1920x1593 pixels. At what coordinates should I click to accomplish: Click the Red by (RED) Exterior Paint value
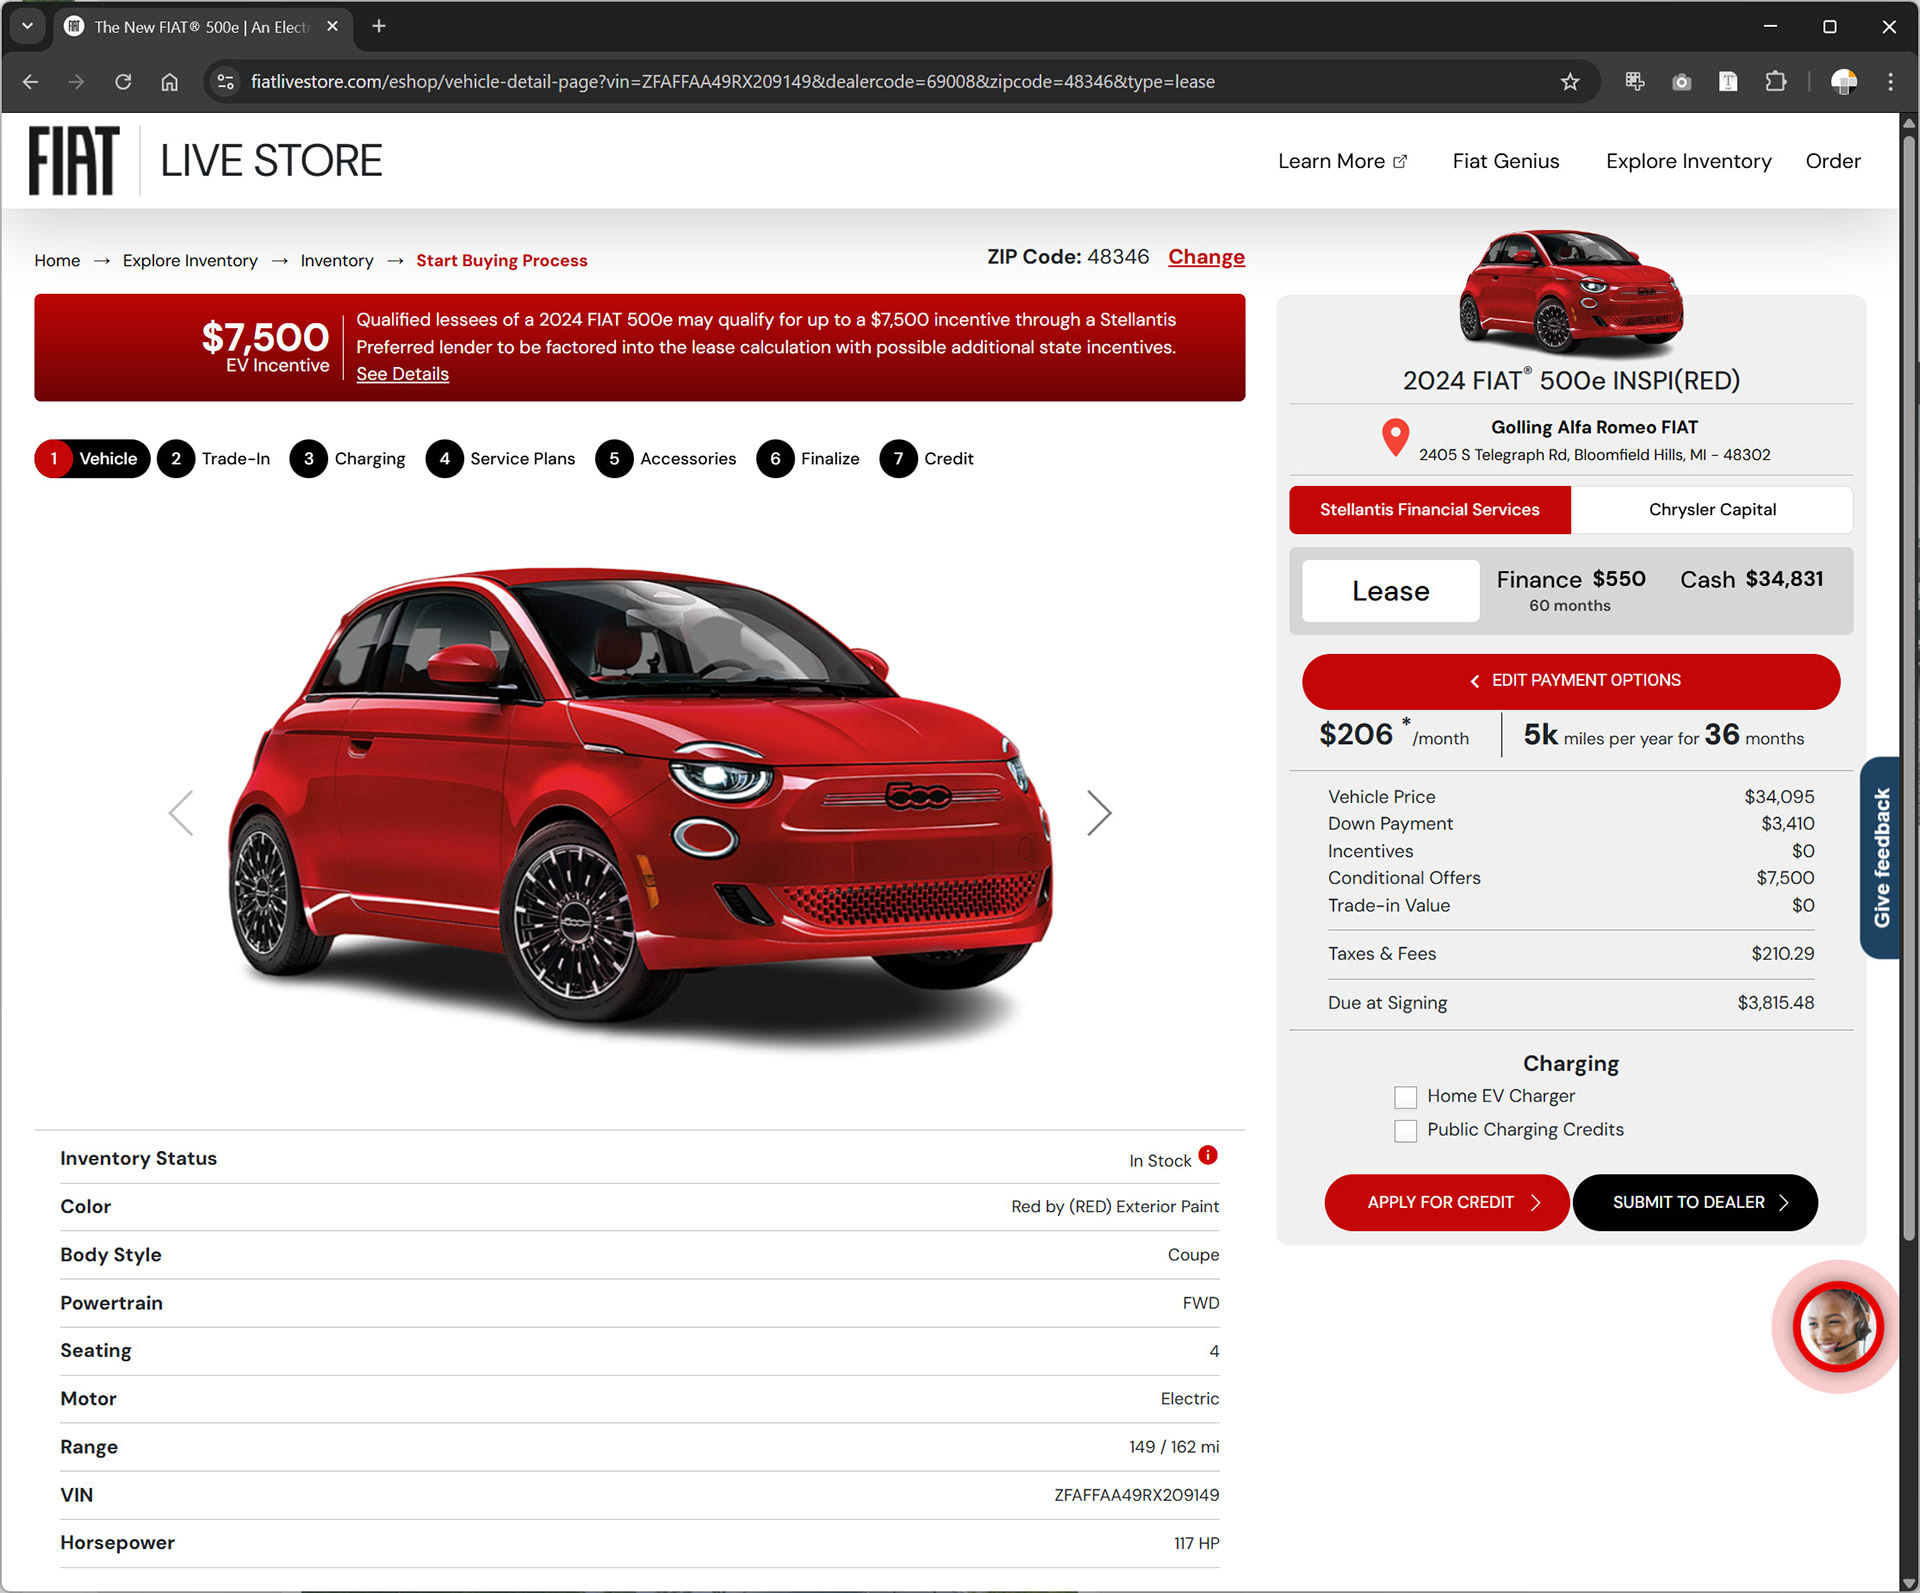click(1115, 1207)
